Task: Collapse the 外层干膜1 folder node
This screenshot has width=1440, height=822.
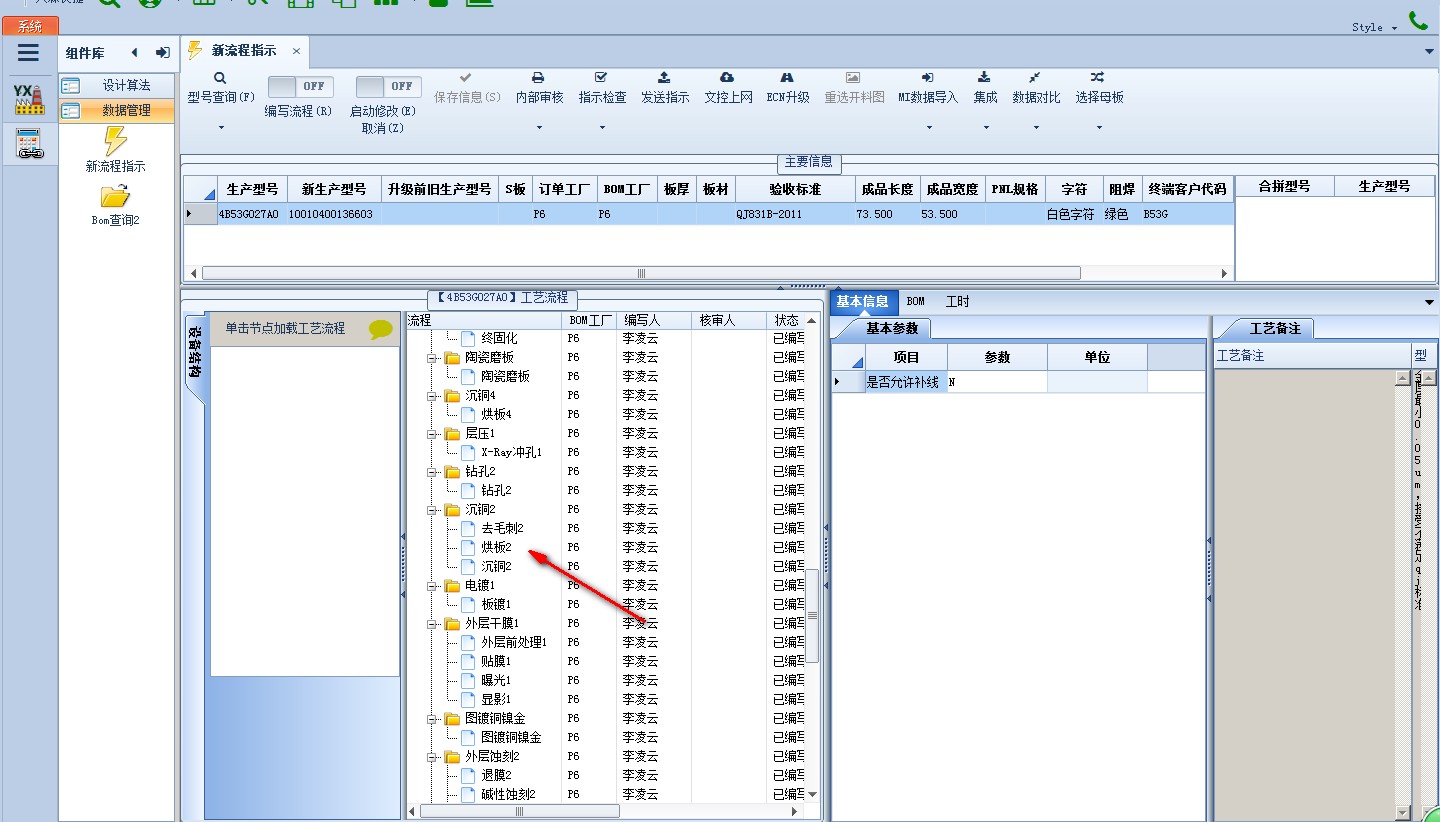Action: 433,624
